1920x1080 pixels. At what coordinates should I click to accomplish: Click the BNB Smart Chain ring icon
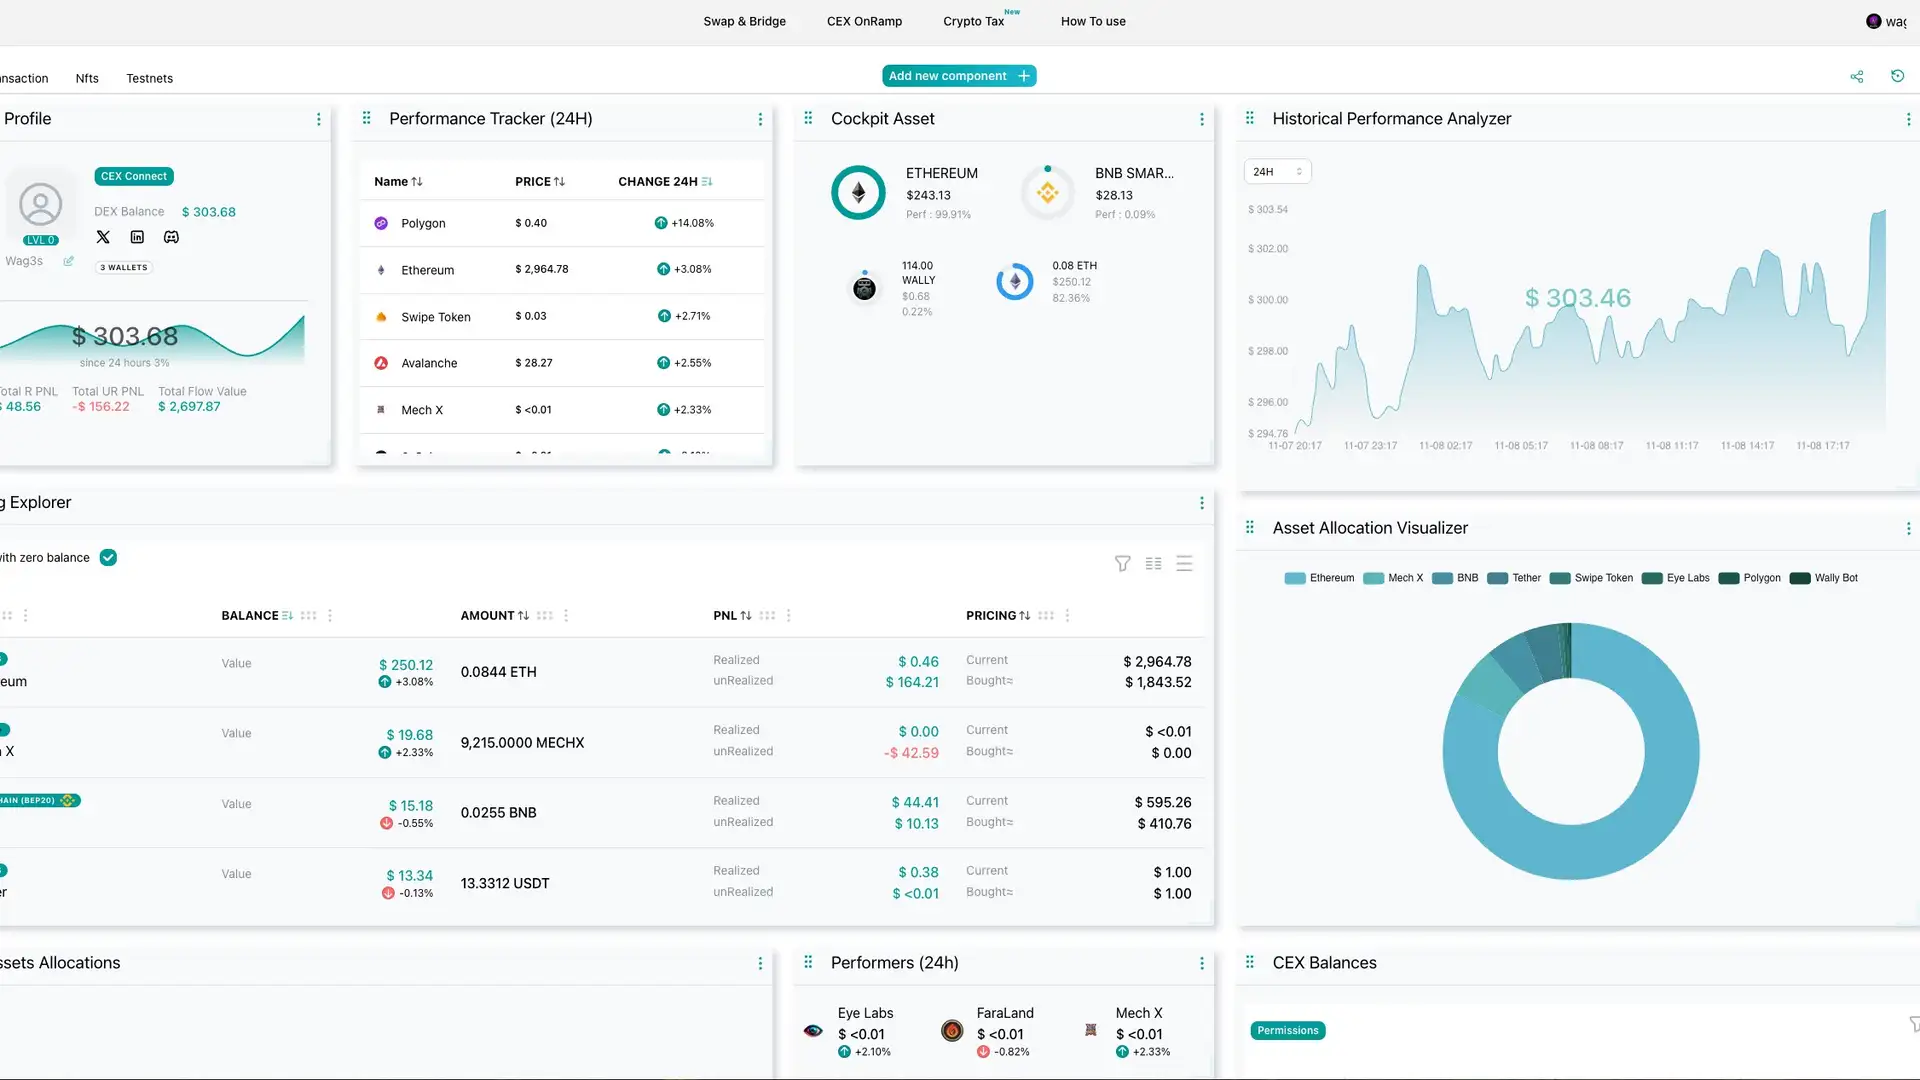(x=1047, y=193)
